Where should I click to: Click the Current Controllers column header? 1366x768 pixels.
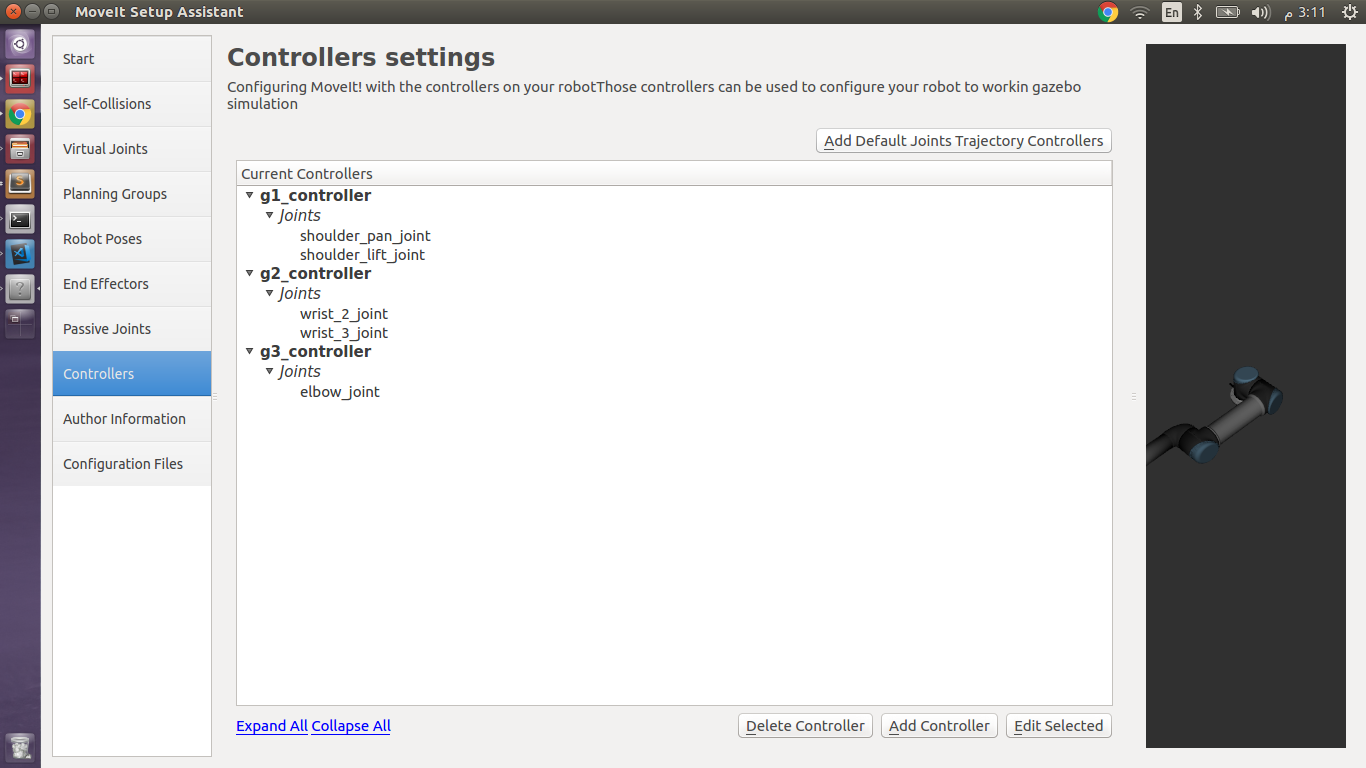(x=674, y=174)
